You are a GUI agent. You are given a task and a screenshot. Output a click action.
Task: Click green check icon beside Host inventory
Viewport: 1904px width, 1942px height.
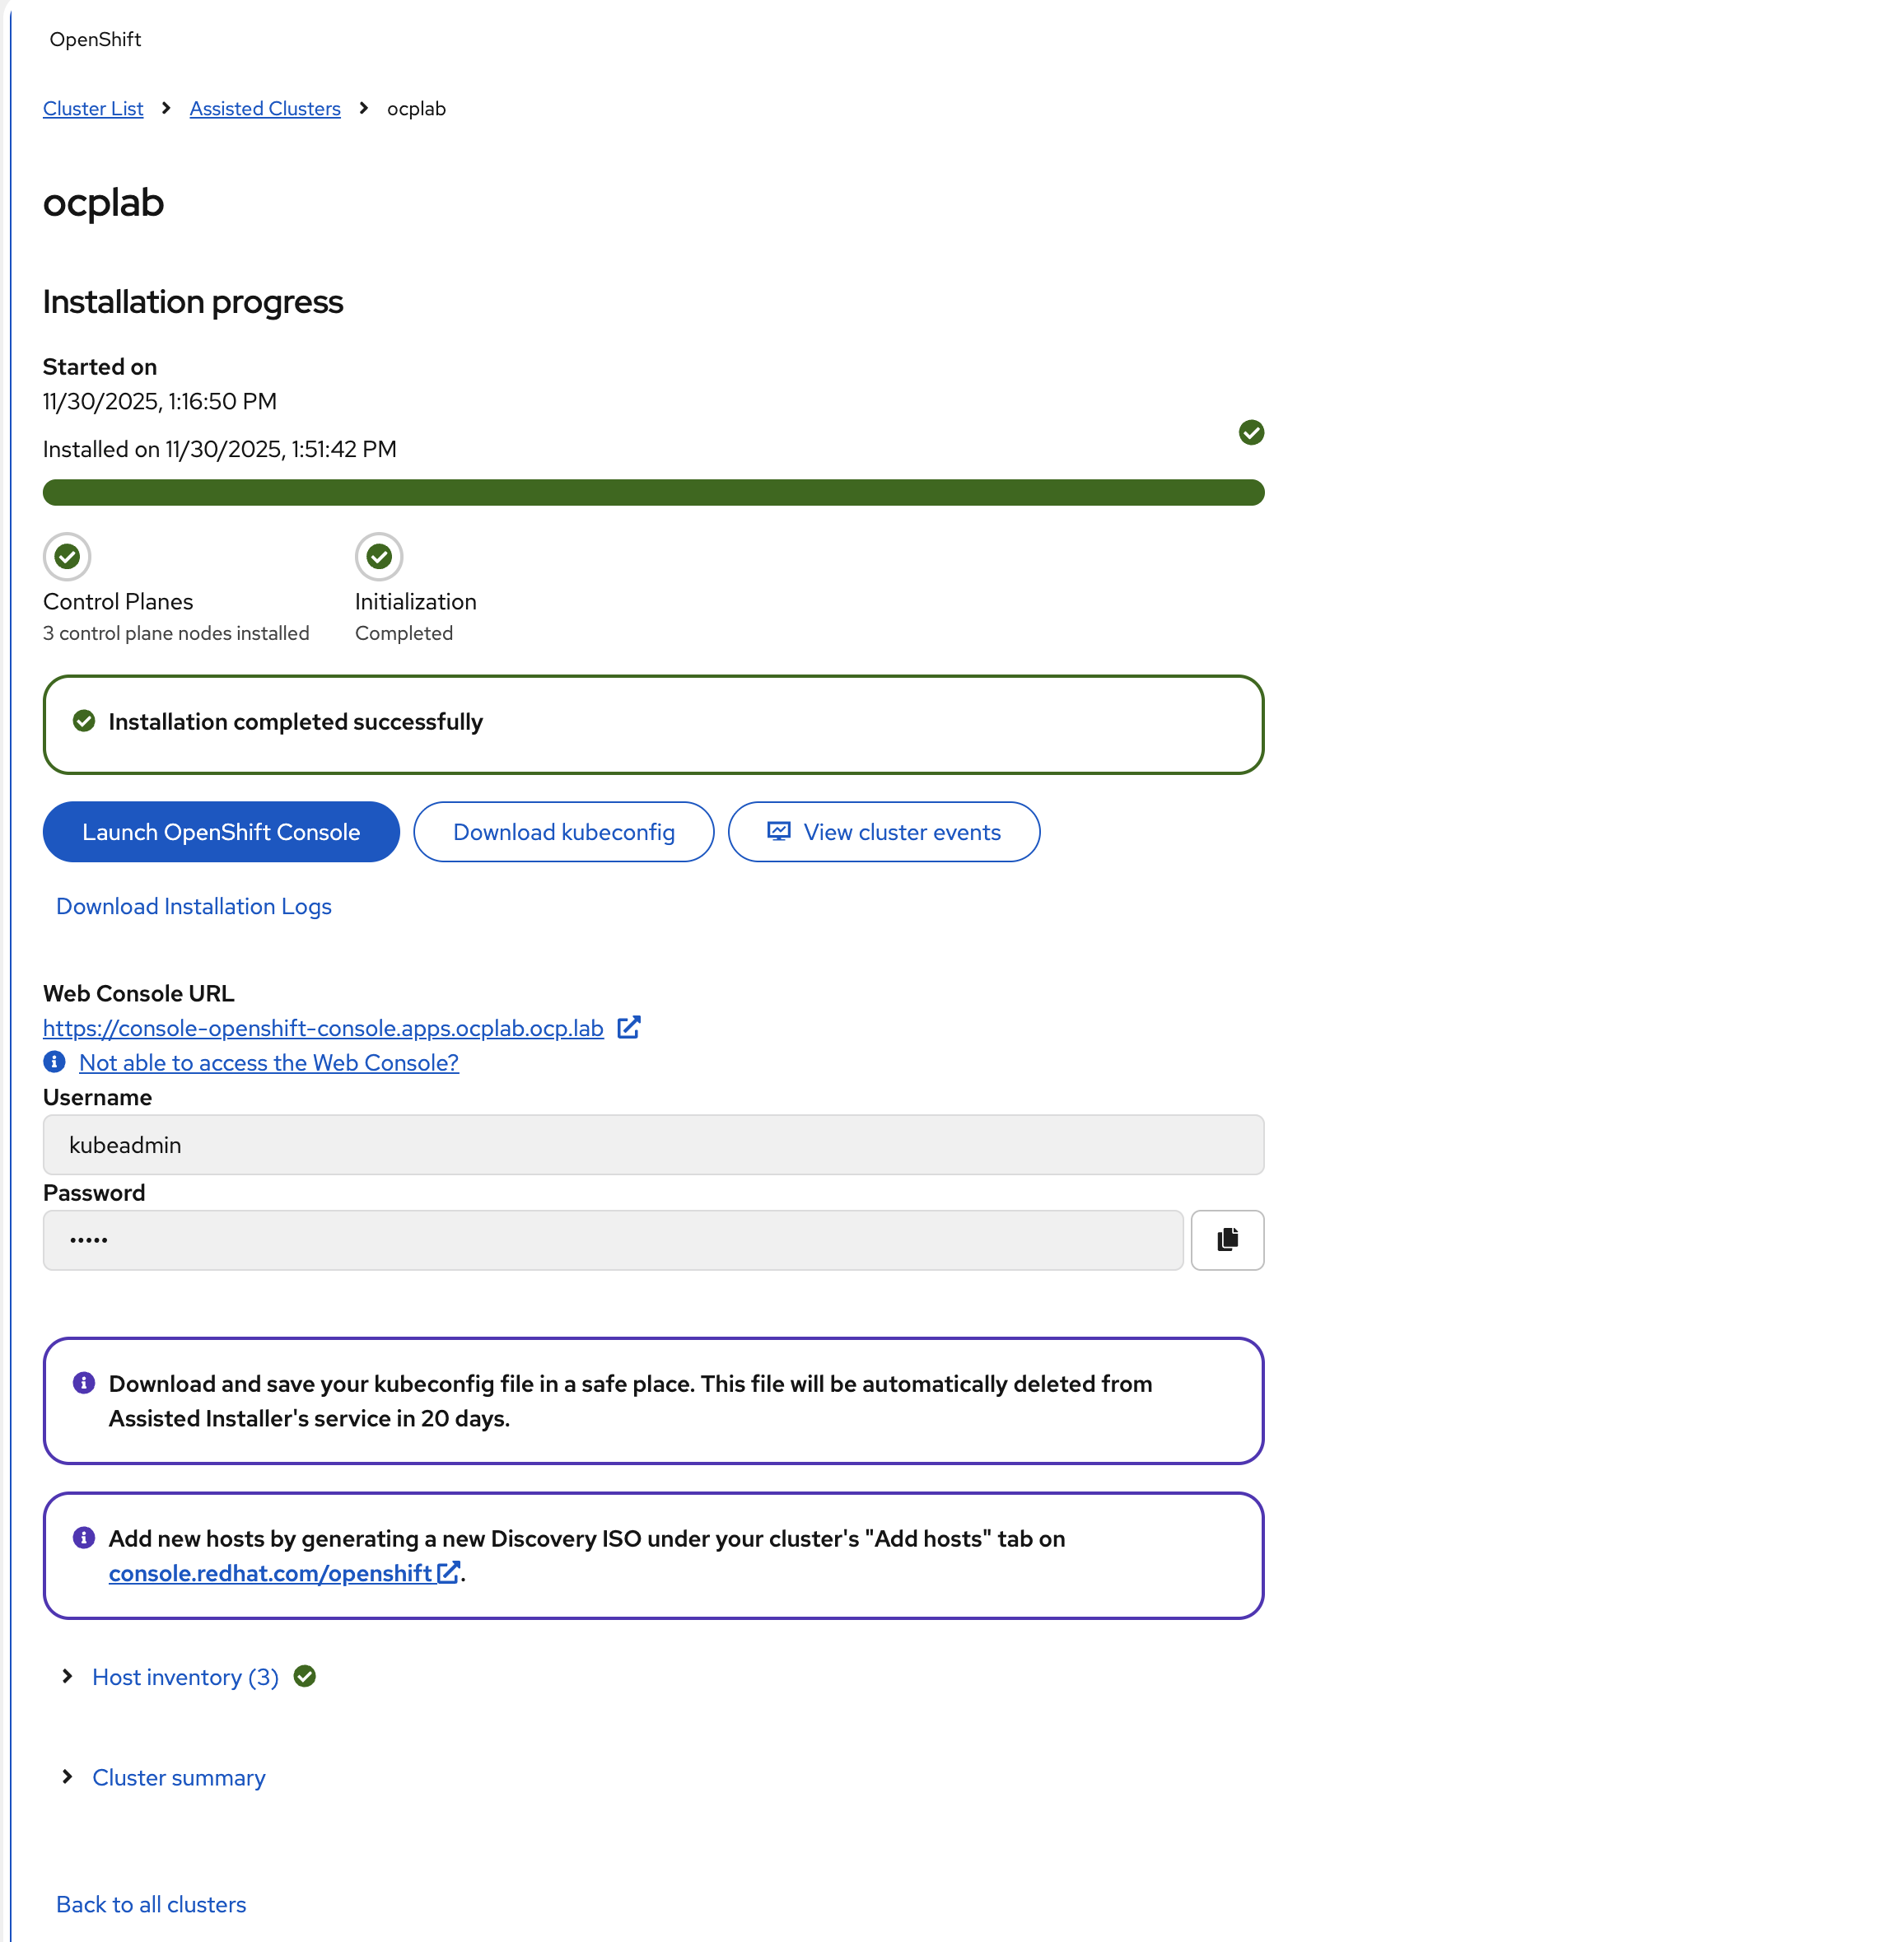(x=305, y=1676)
